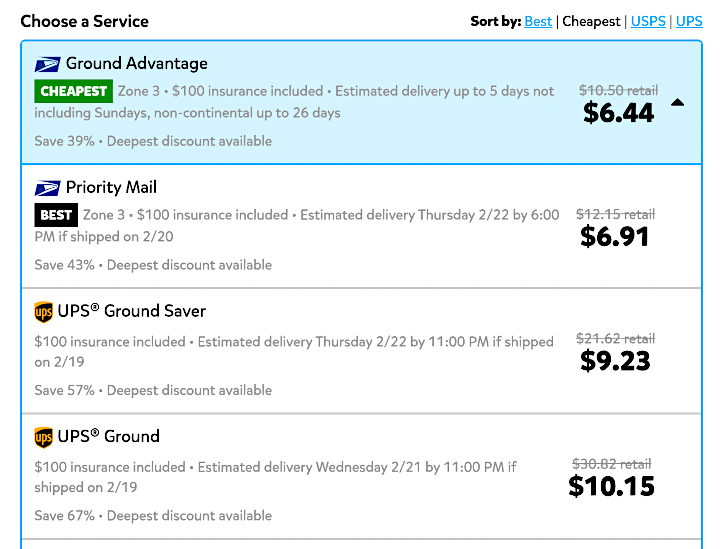Select the UPS Ground Saver service title
Viewport: 720px width, 549px height.
coord(131,311)
